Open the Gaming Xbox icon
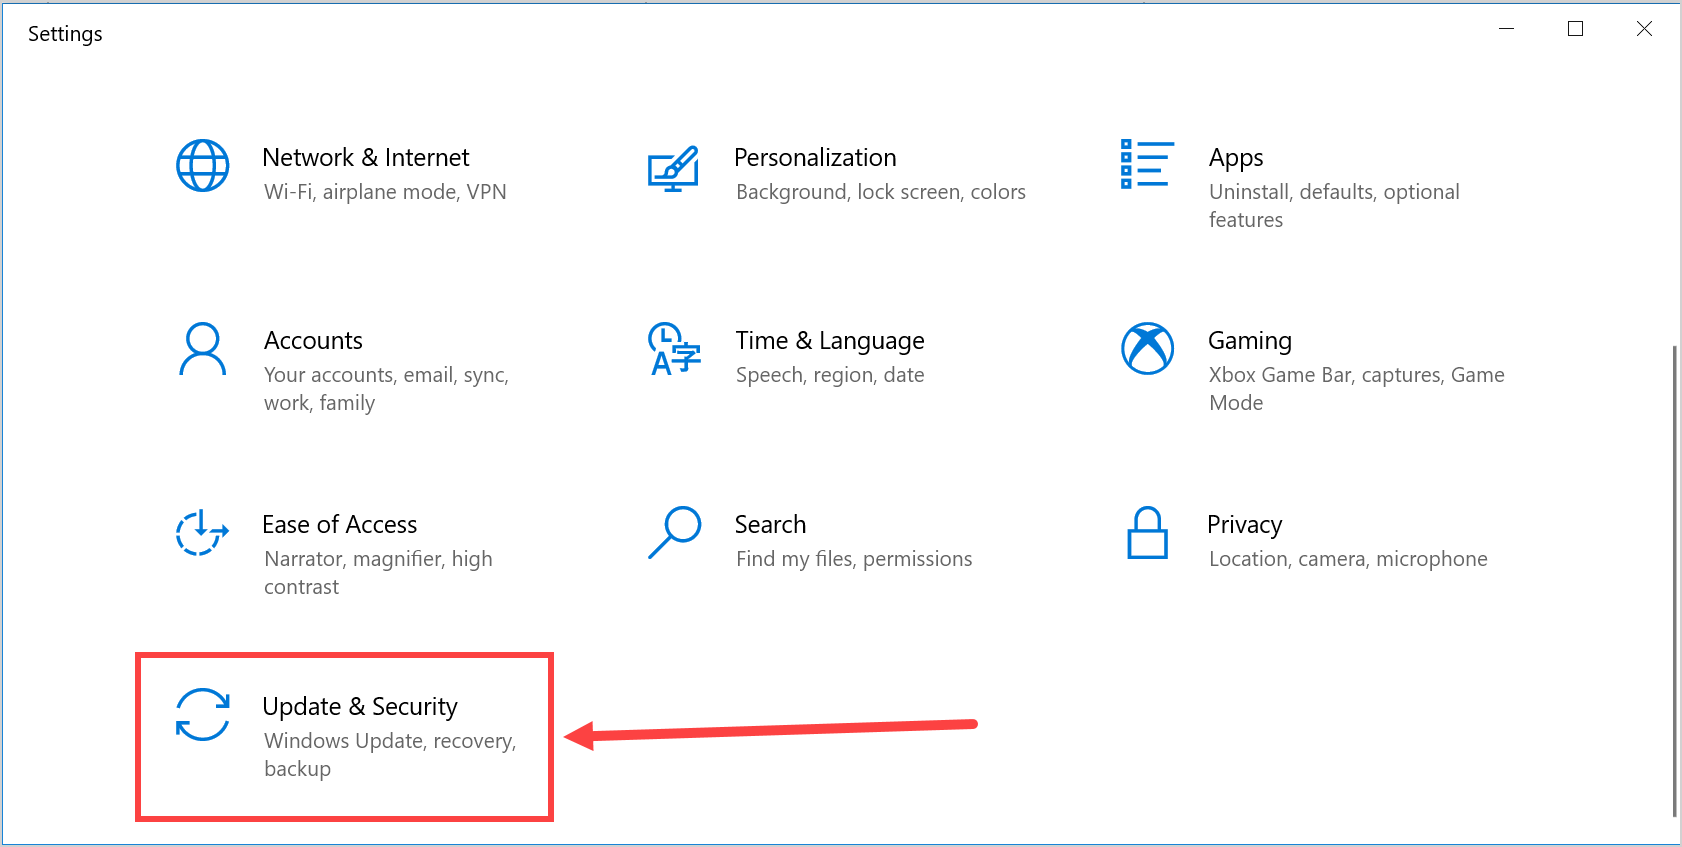The height and width of the screenshot is (847, 1682). tap(1148, 348)
